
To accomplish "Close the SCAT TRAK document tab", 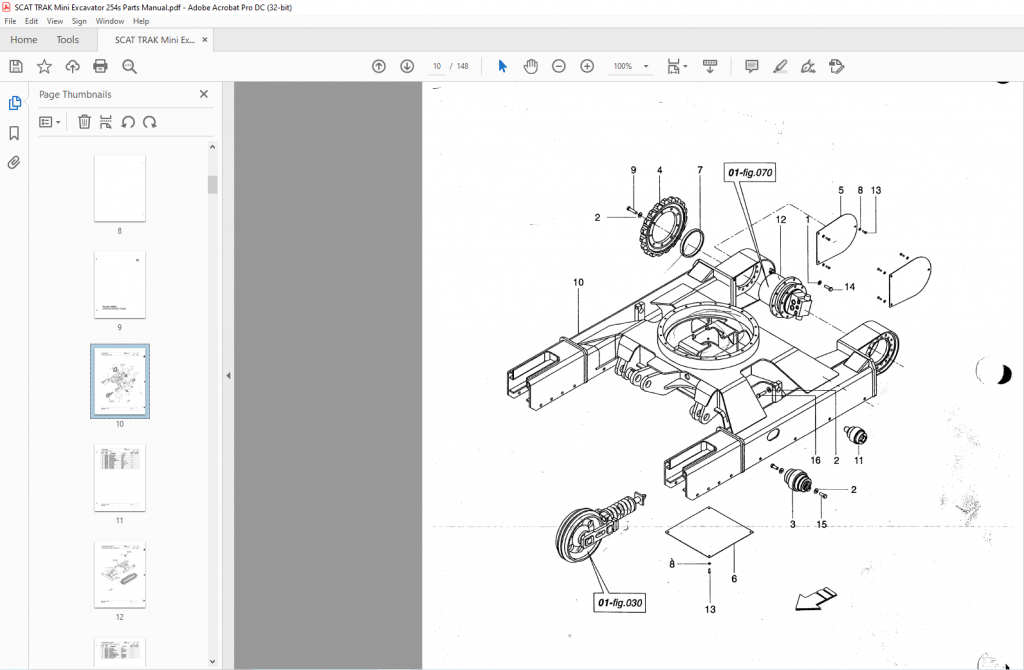I will point(204,40).
